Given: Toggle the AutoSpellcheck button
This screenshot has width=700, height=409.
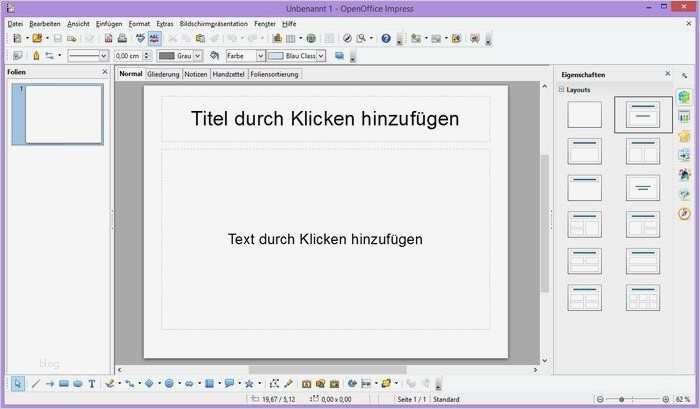Looking at the screenshot, I should pos(154,39).
